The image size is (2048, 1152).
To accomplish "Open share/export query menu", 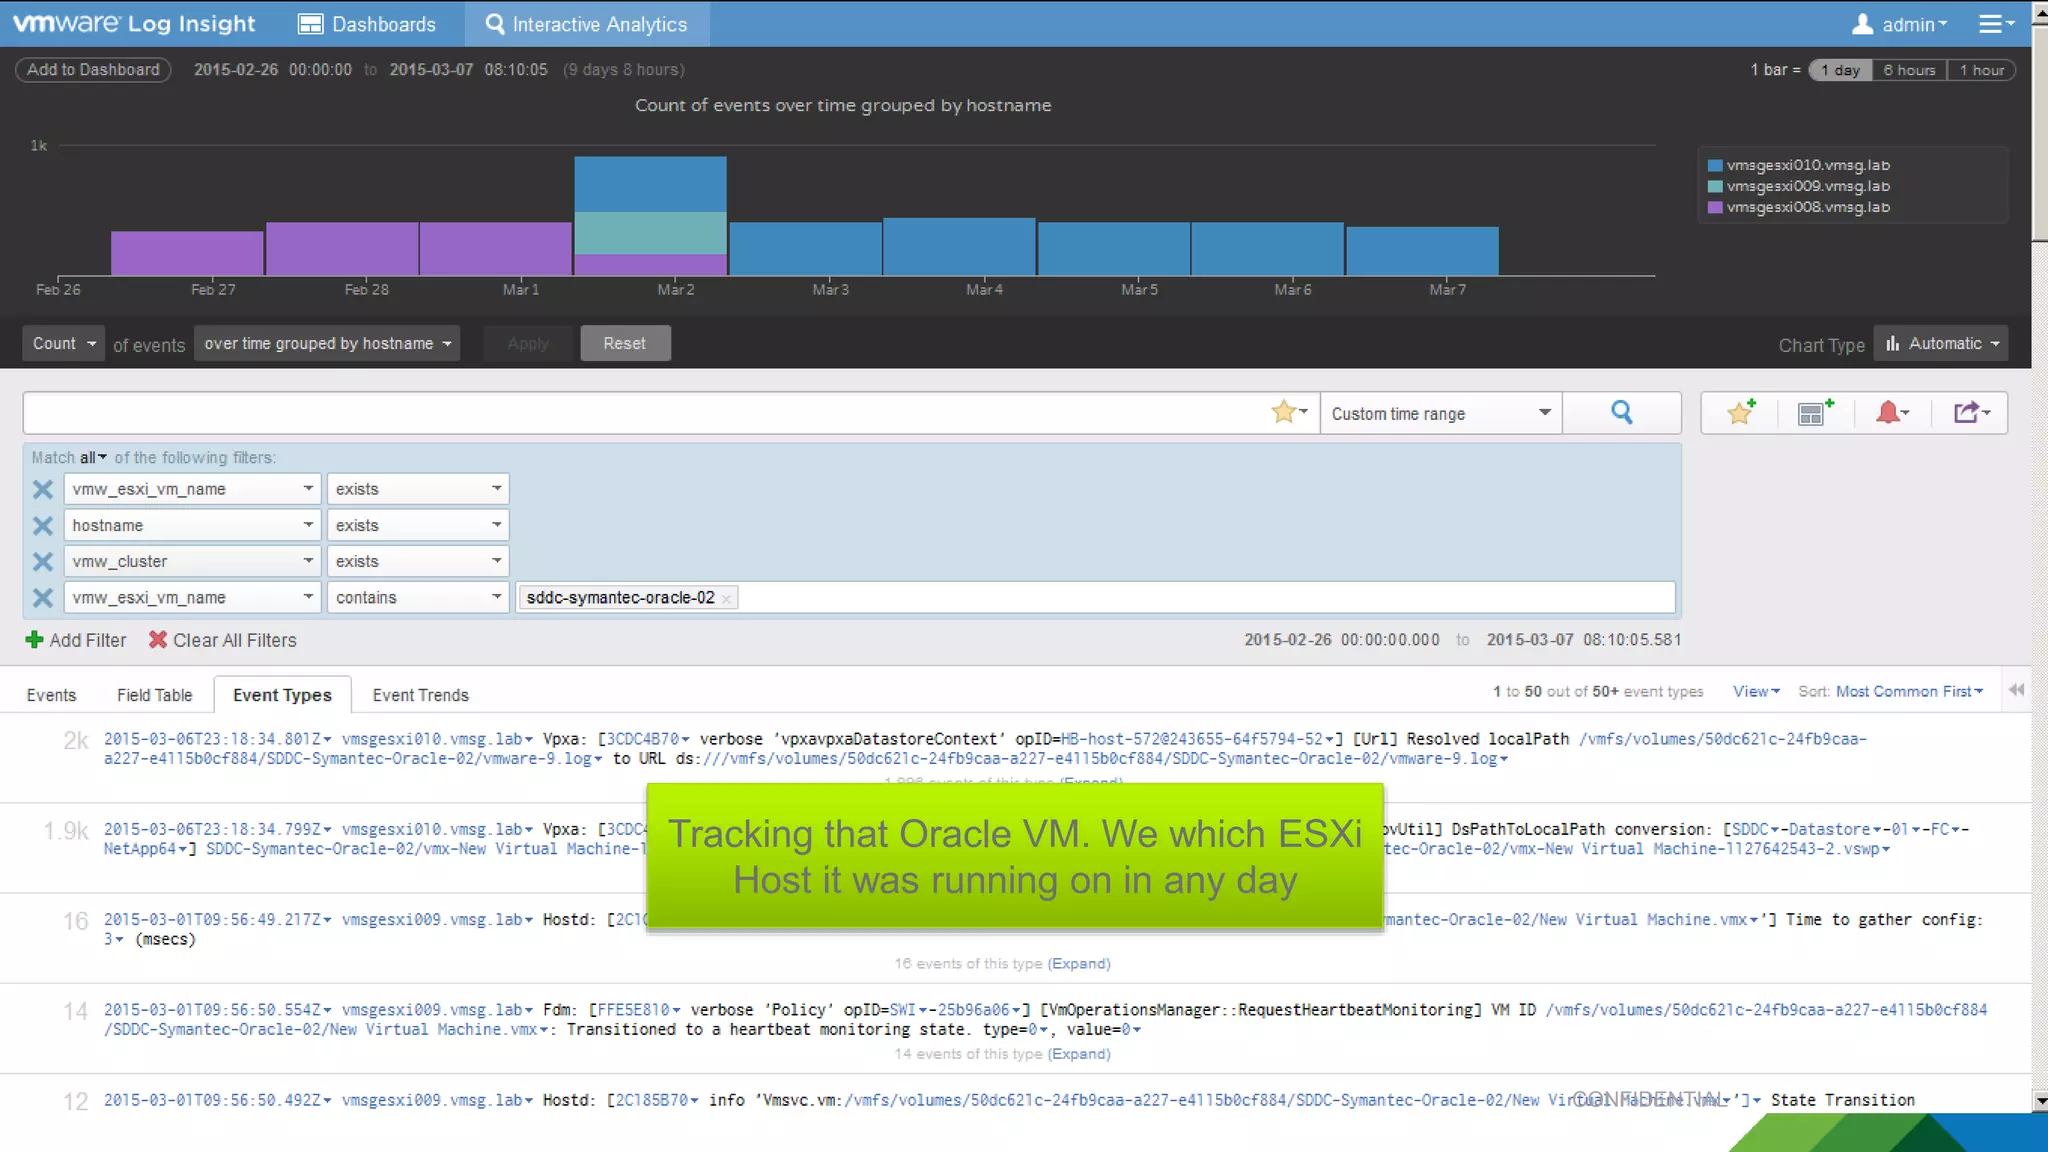I will click(x=1972, y=412).
